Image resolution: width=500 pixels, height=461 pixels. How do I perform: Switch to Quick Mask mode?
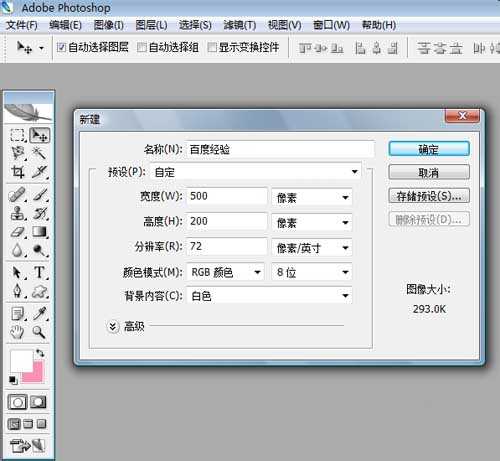click(x=39, y=402)
